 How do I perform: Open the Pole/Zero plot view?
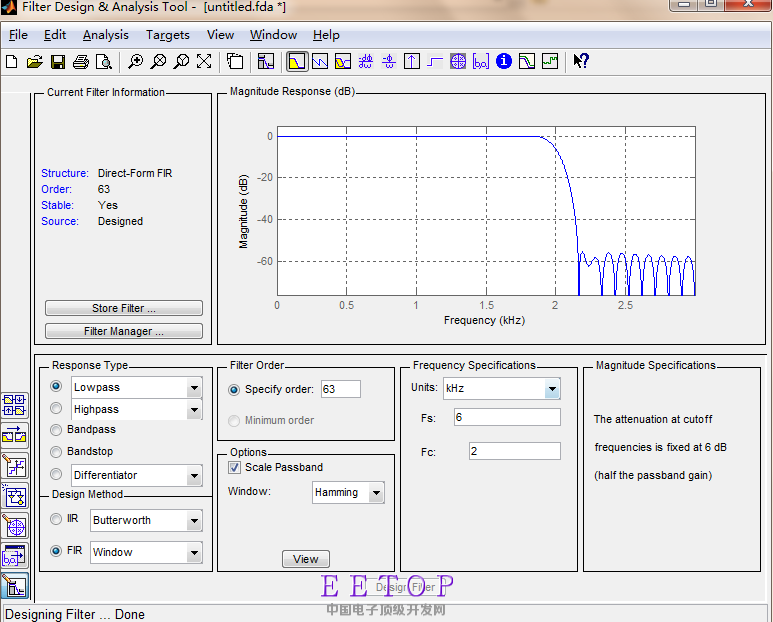click(458, 62)
